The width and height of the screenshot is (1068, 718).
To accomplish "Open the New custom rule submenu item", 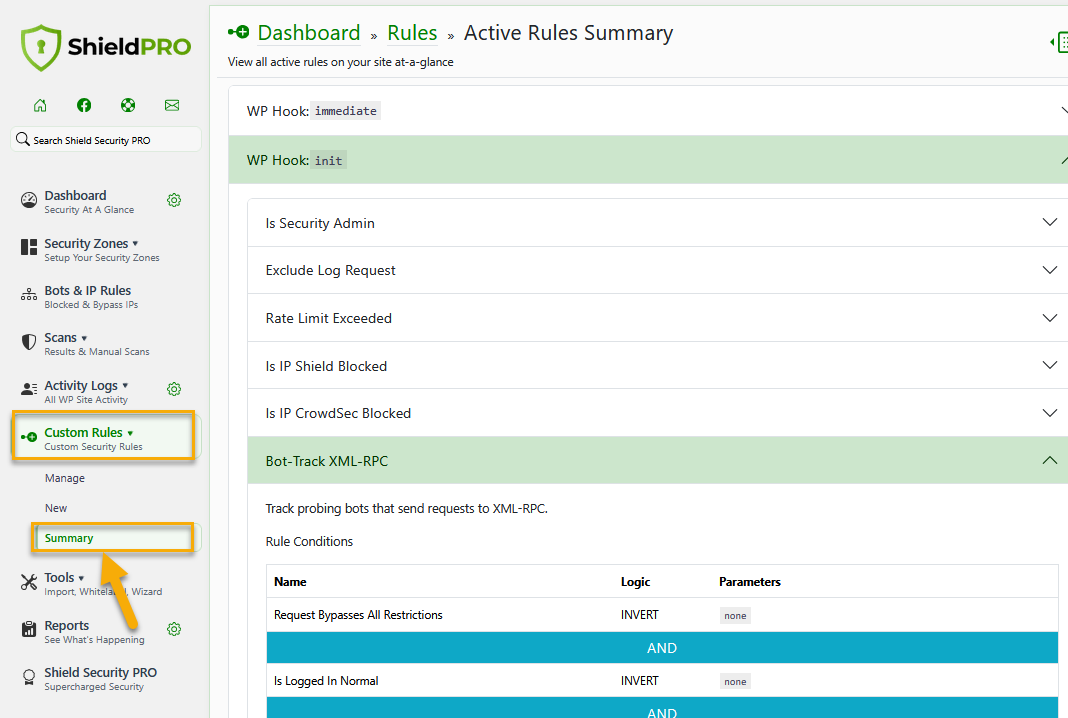I will point(56,508).
